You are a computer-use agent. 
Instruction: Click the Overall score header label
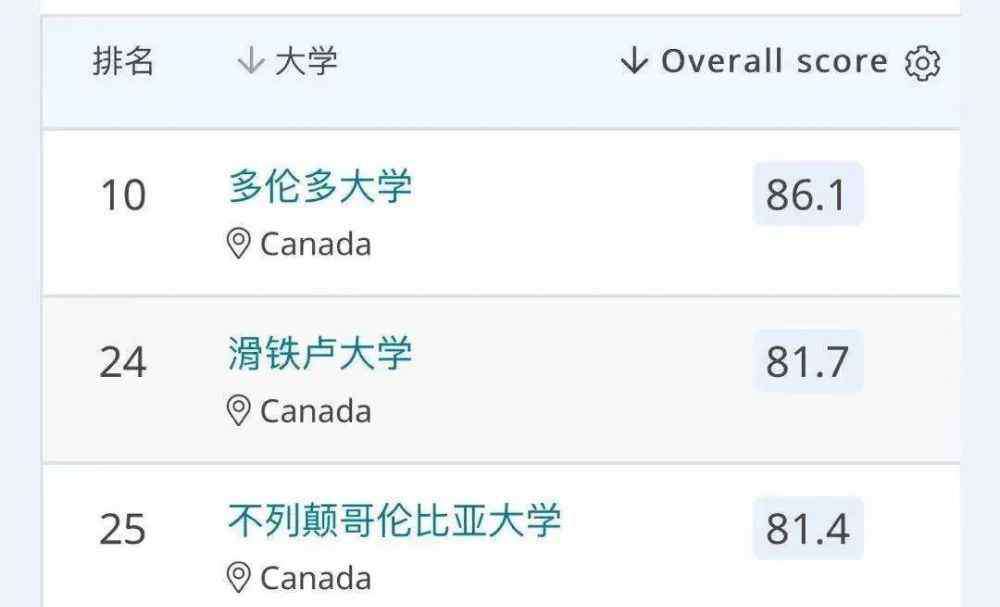[x=774, y=61]
